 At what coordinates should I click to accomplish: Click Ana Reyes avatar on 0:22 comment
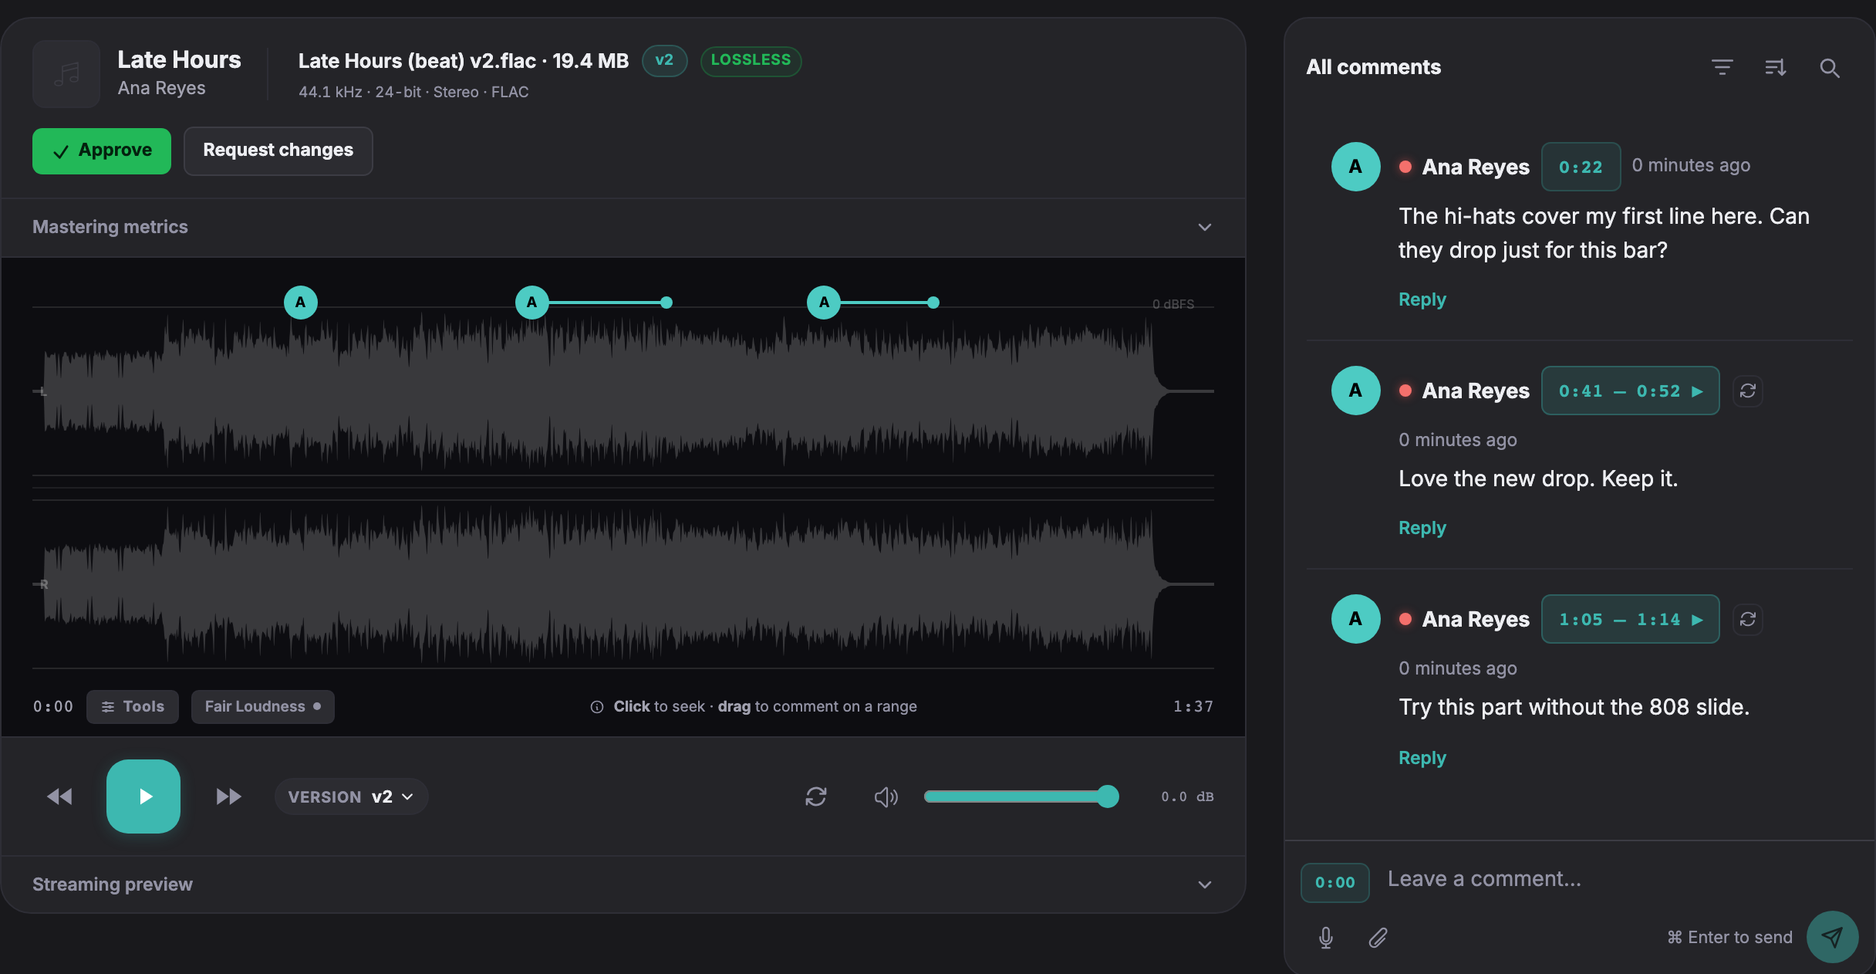[1355, 167]
